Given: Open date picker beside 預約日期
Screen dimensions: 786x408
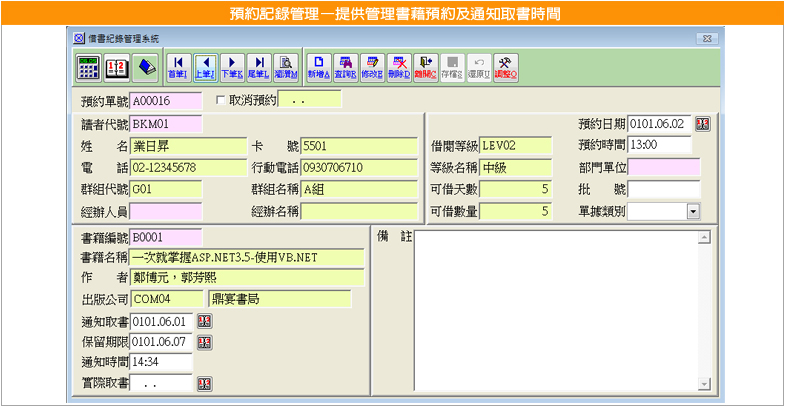Looking at the screenshot, I should [702, 124].
